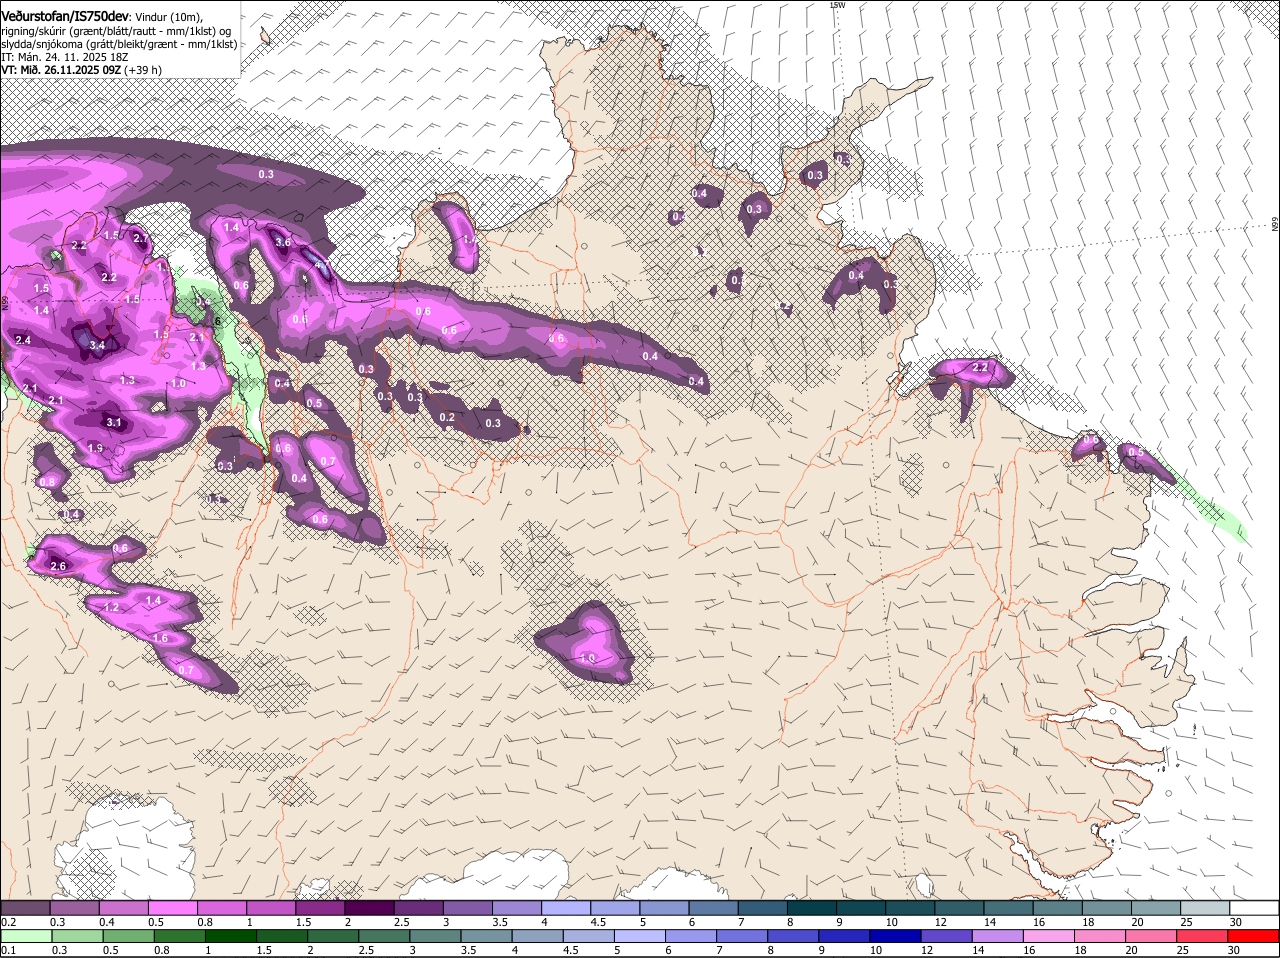Click the 0.2 precipitation label on map
The height and width of the screenshot is (958, 1280).
click(447, 417)
